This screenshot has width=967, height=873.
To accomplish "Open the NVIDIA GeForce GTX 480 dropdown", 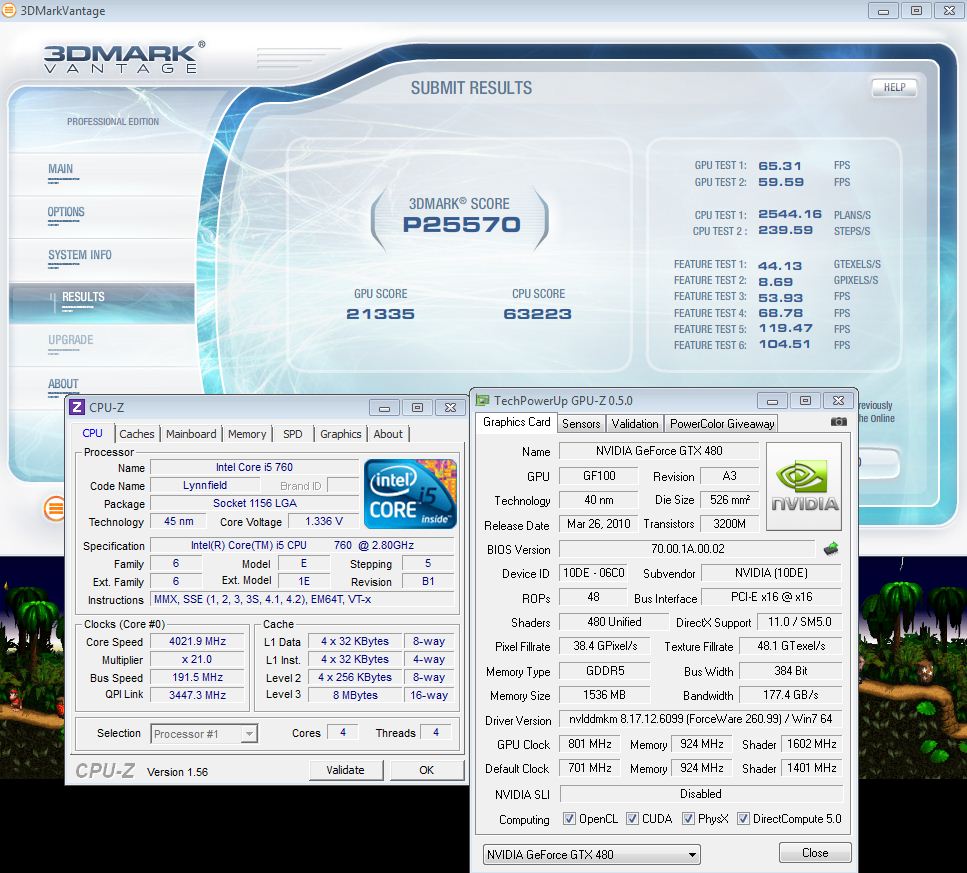I will (590, 855).
